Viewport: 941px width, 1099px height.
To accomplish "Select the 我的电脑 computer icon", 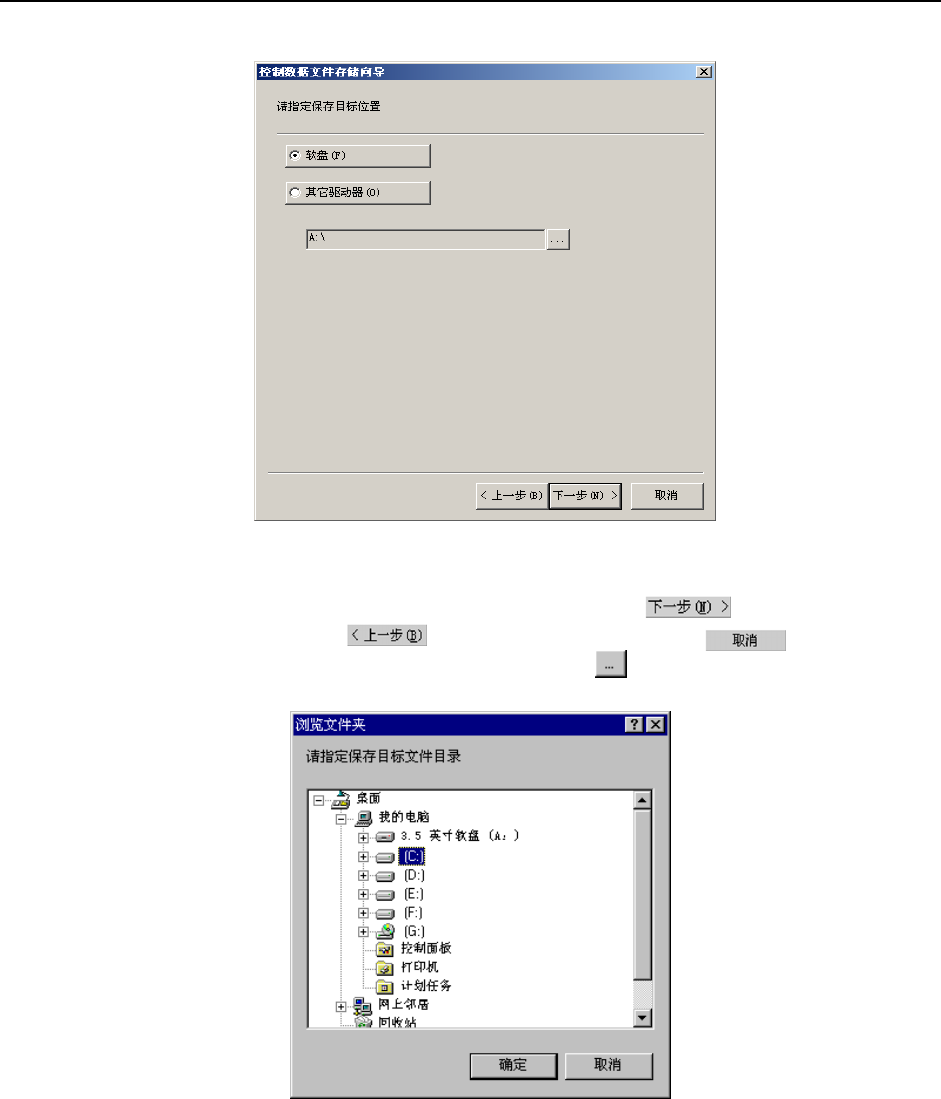I will pos(364,818).
